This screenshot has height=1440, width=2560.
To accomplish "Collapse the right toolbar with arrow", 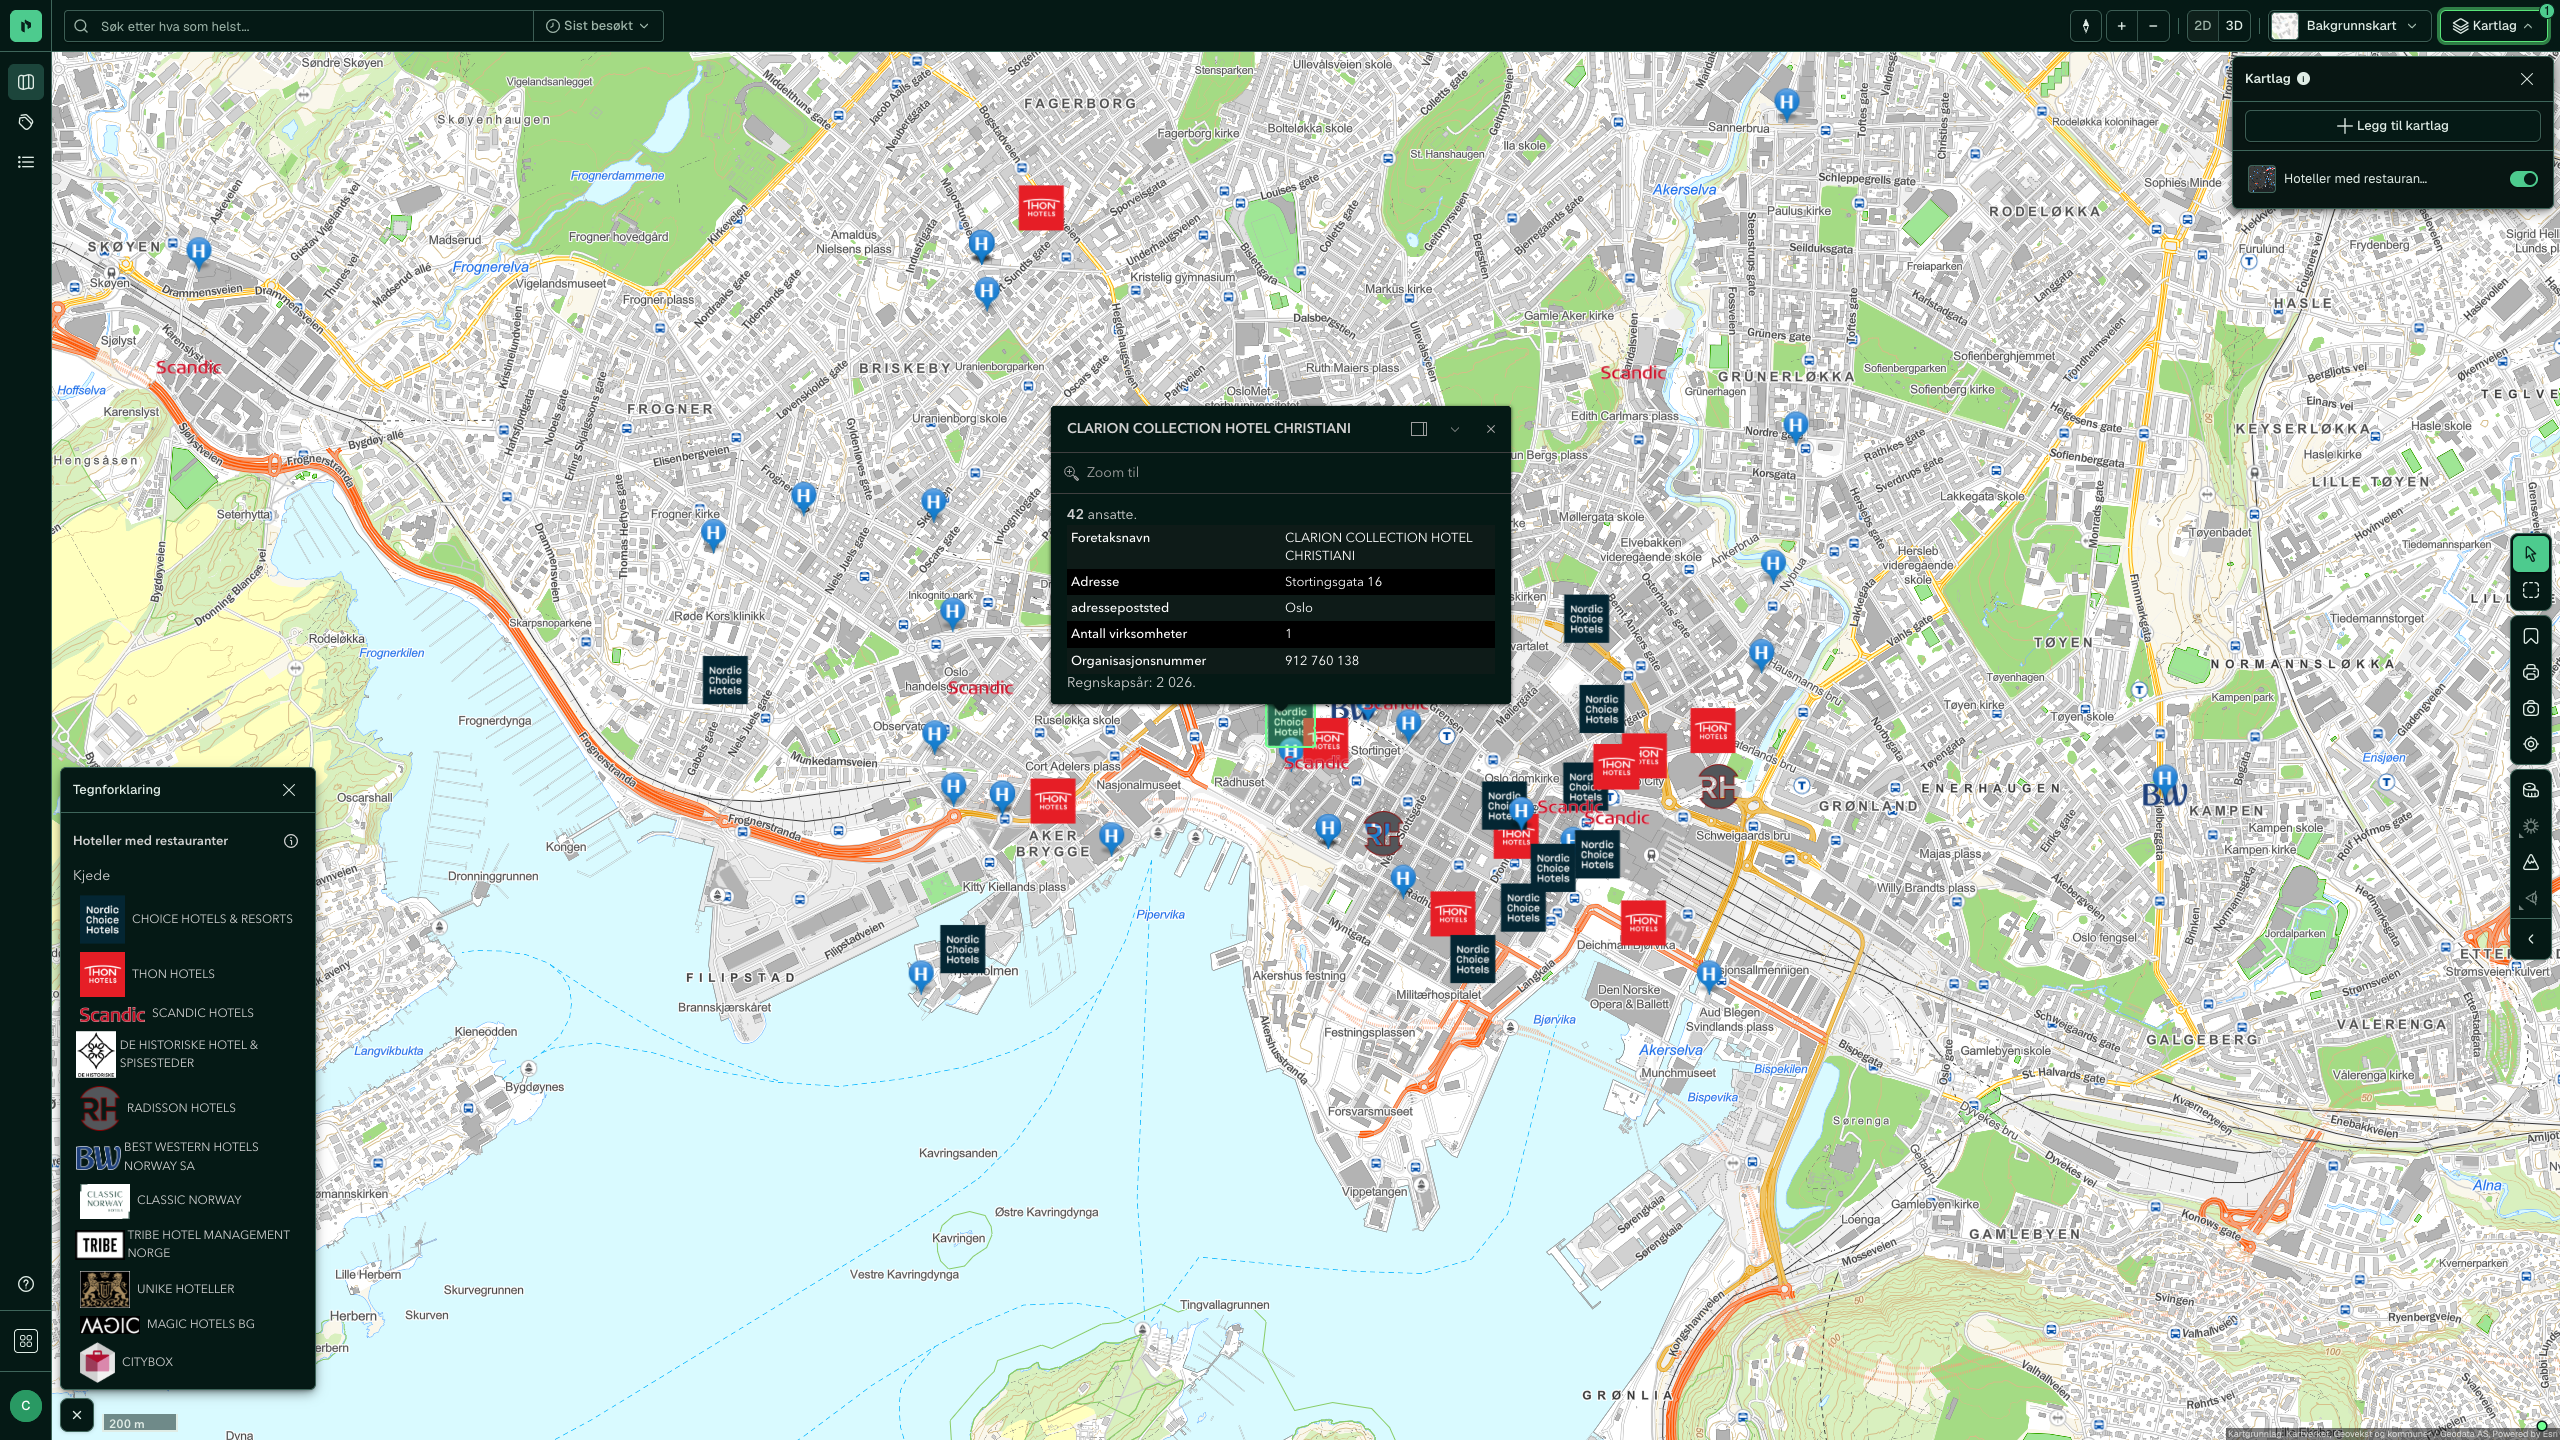I will coord(2530,939).
